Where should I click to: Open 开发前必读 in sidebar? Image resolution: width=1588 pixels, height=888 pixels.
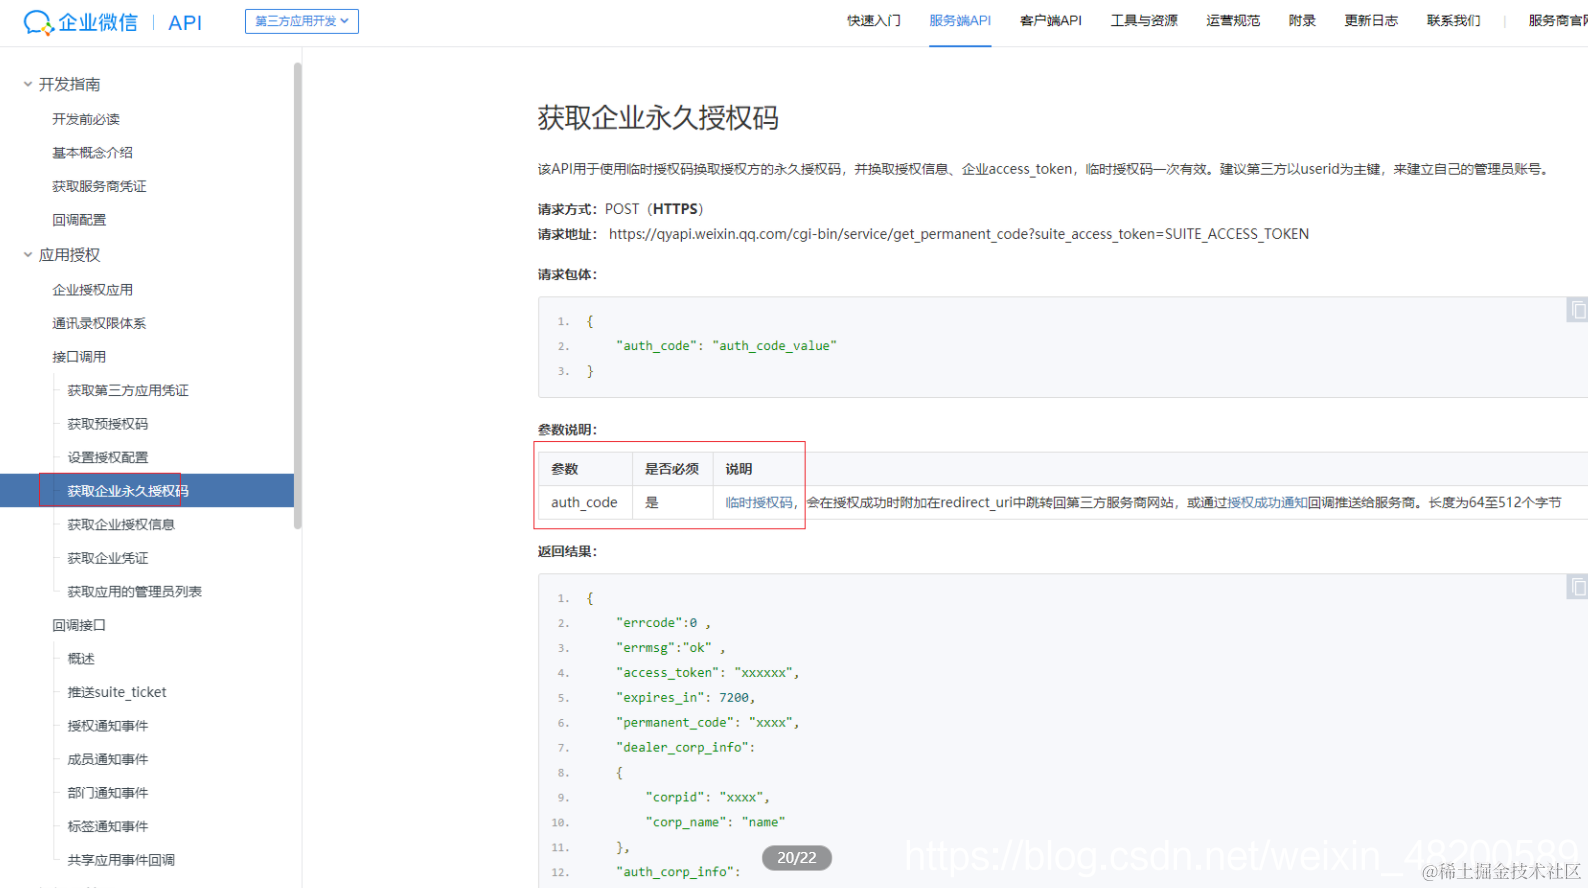[86, 119]
